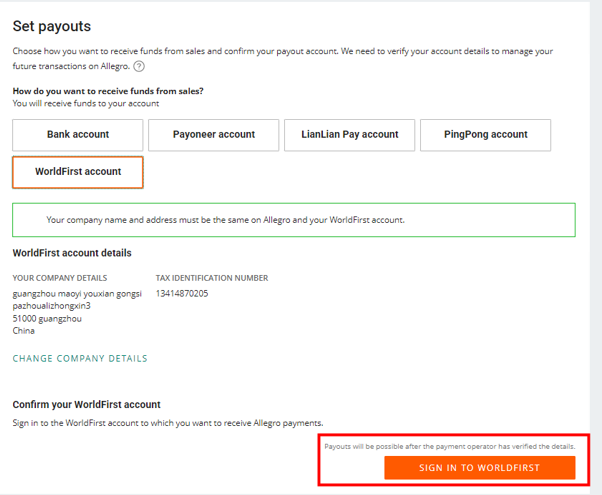The width and height of the screenshot is (602, 495).
Task: Click the green company name notice banner
Action: [294, 219]
